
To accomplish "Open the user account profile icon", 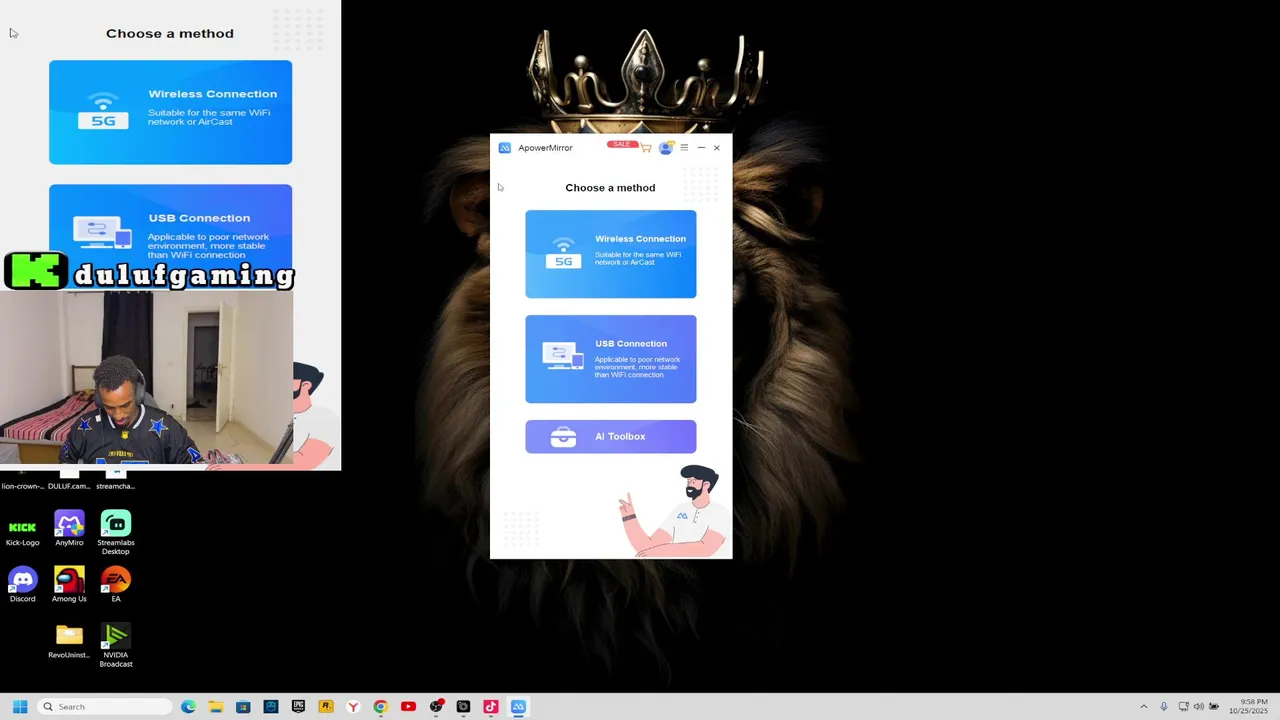I will [666, 148].
